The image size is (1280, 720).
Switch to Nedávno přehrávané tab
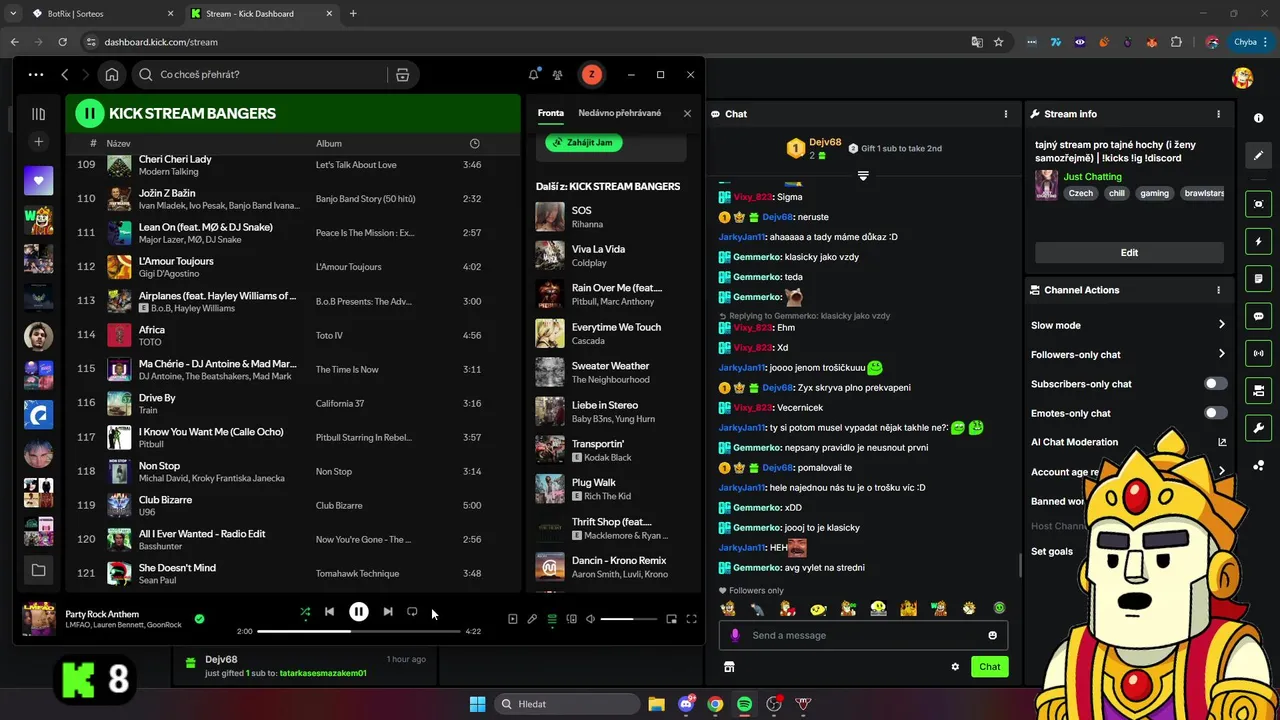(x=619, y=113)
